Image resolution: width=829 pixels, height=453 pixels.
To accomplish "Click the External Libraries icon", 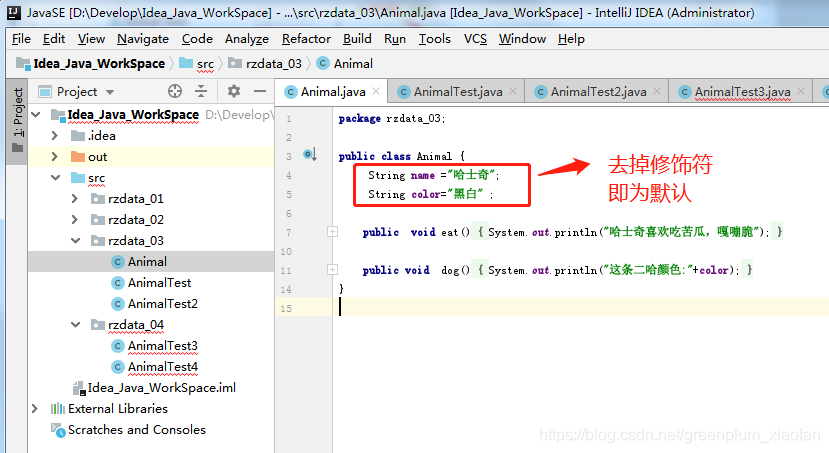I will [58, 409].
